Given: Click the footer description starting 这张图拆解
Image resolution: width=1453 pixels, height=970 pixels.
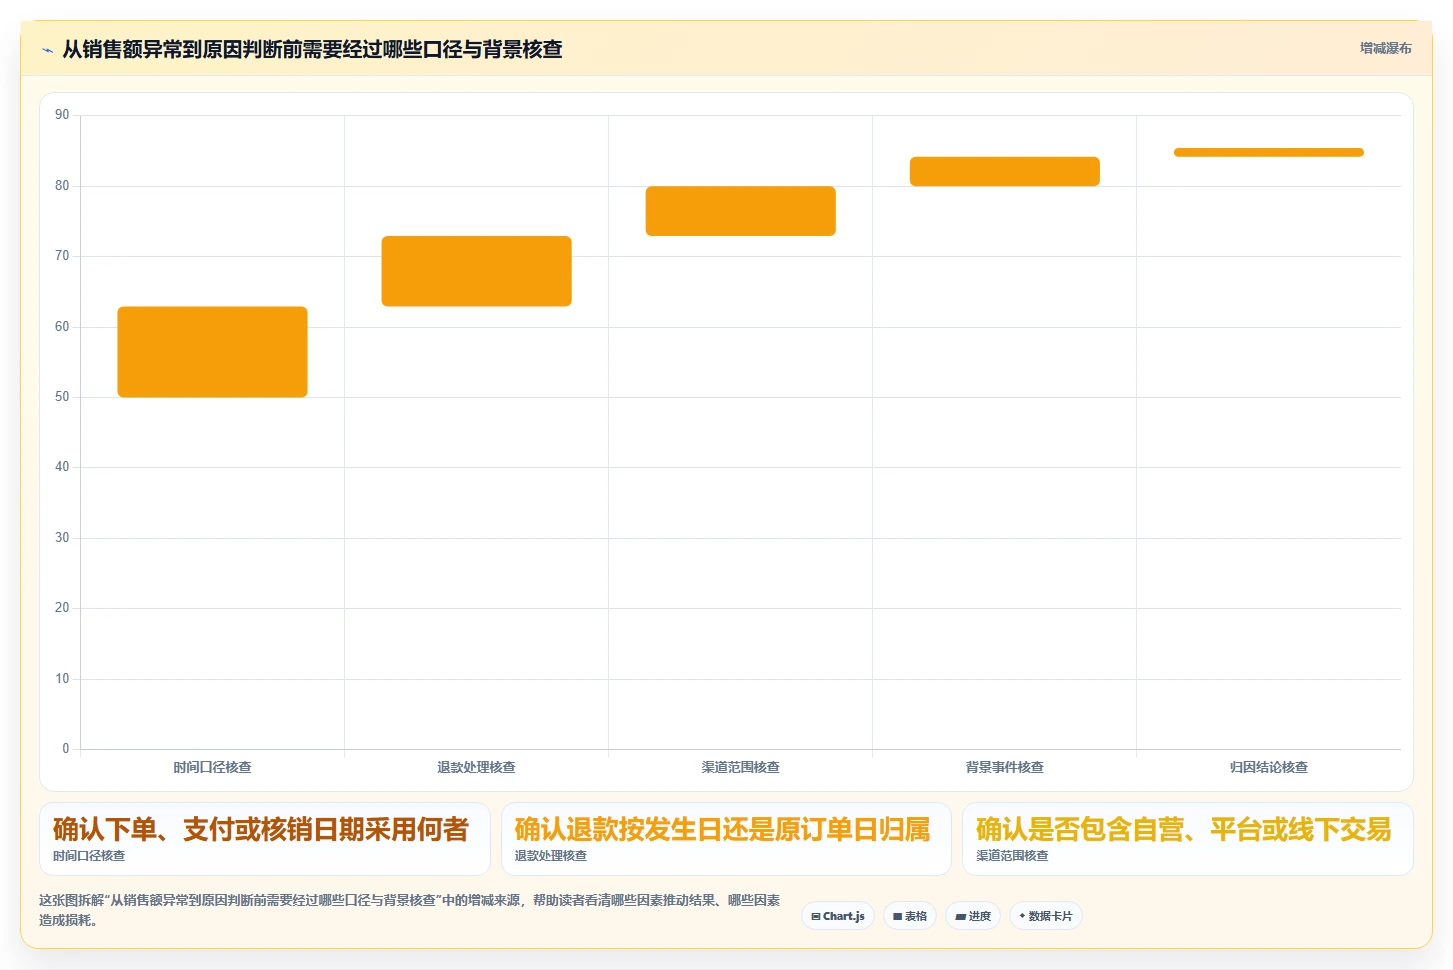Looking at the screenshot, I should 409,910.
